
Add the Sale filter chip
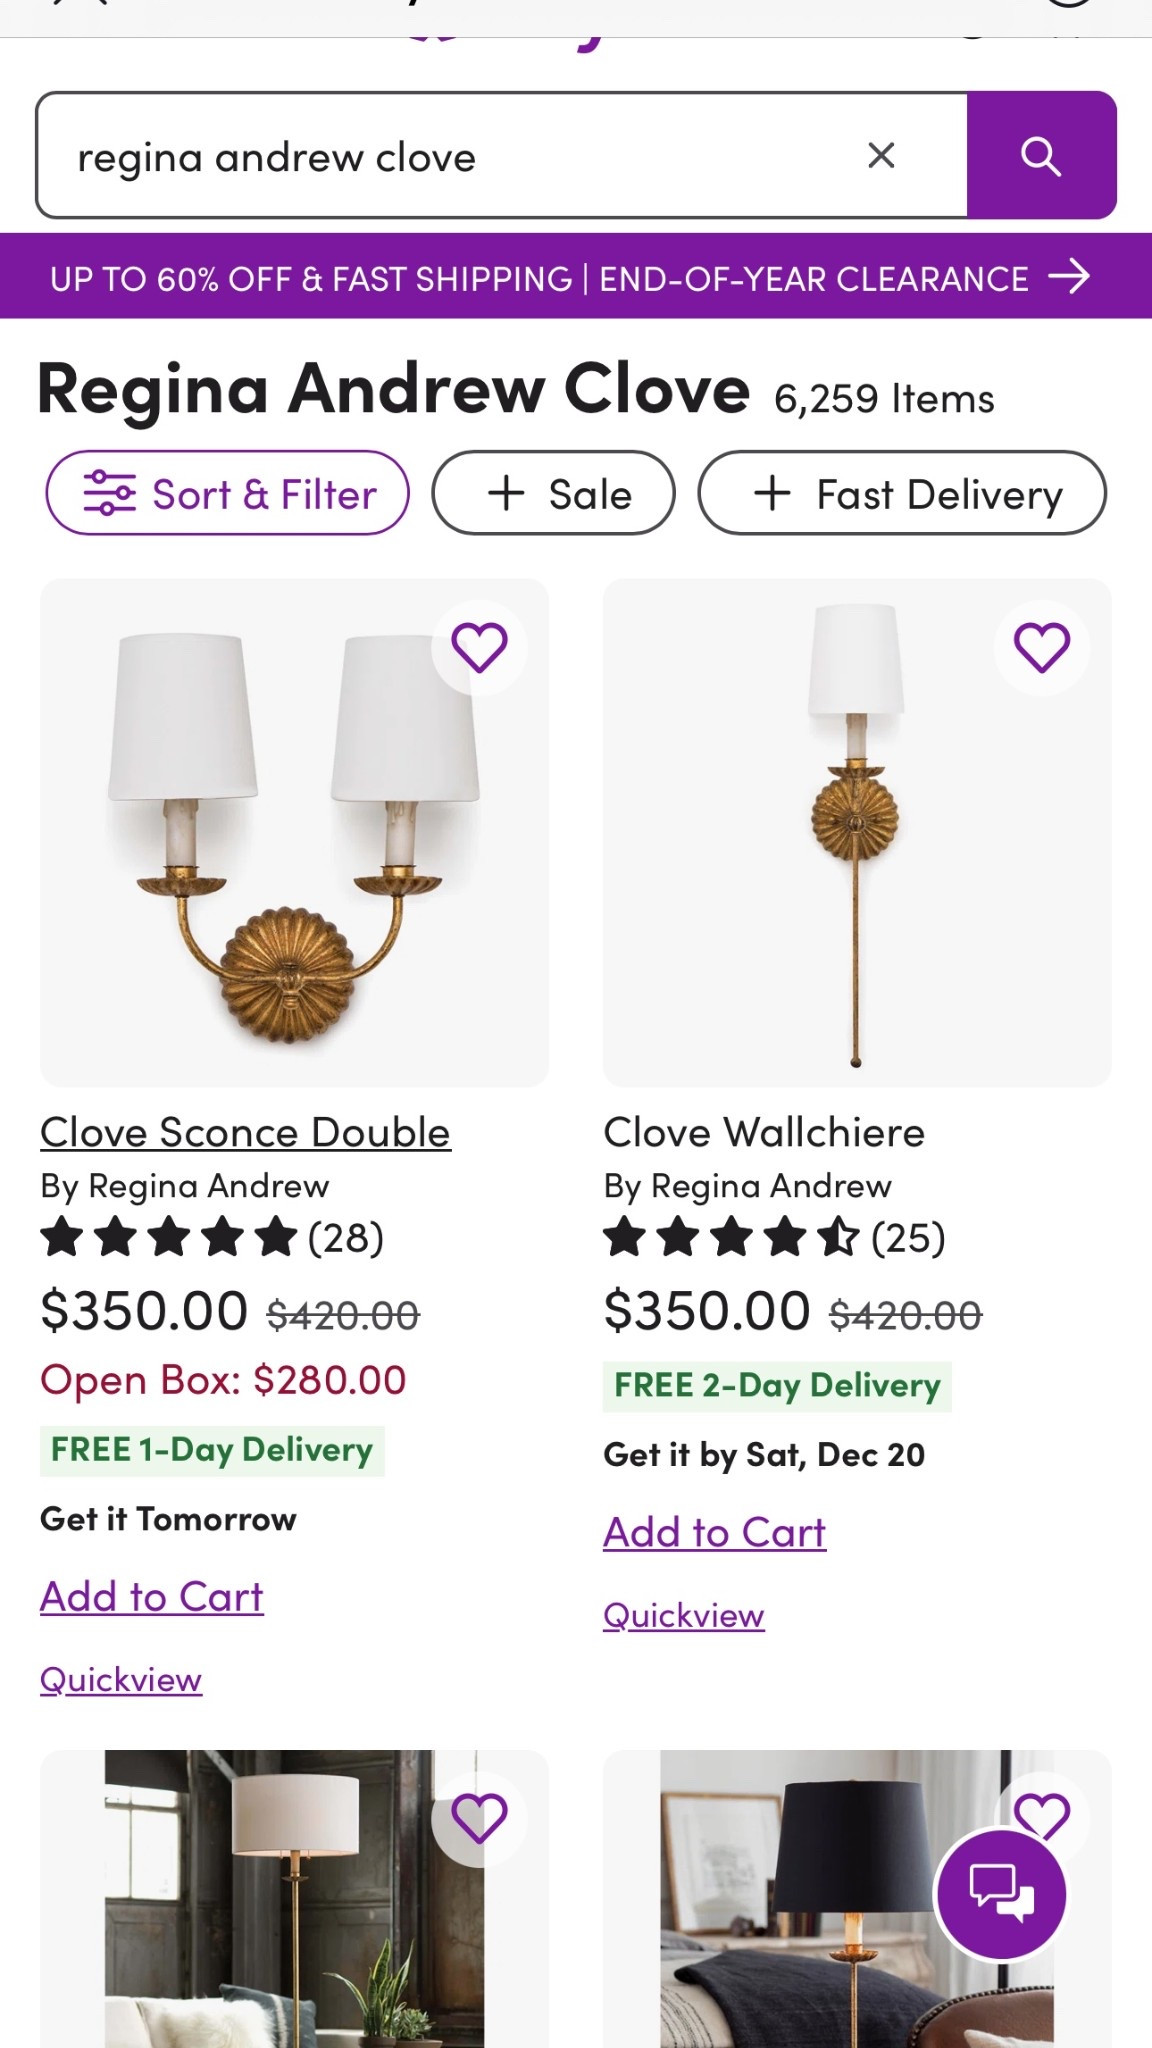(553, 493)
